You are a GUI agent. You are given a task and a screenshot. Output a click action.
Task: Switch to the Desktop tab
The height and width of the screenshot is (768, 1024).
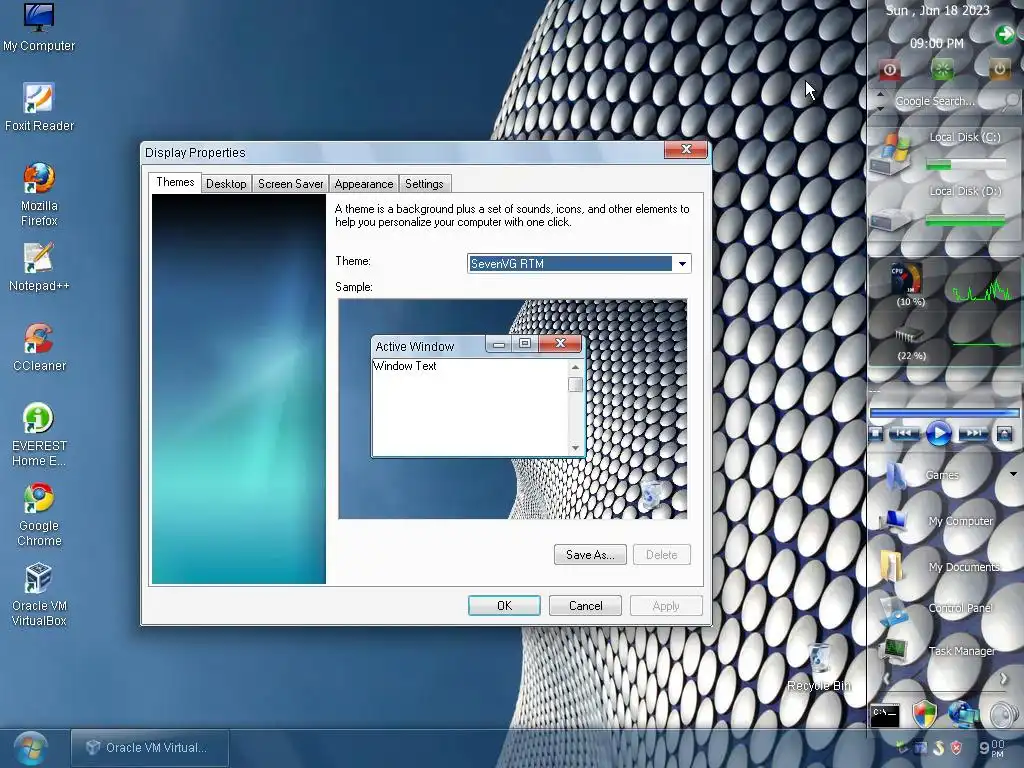[x=226, y=184]
